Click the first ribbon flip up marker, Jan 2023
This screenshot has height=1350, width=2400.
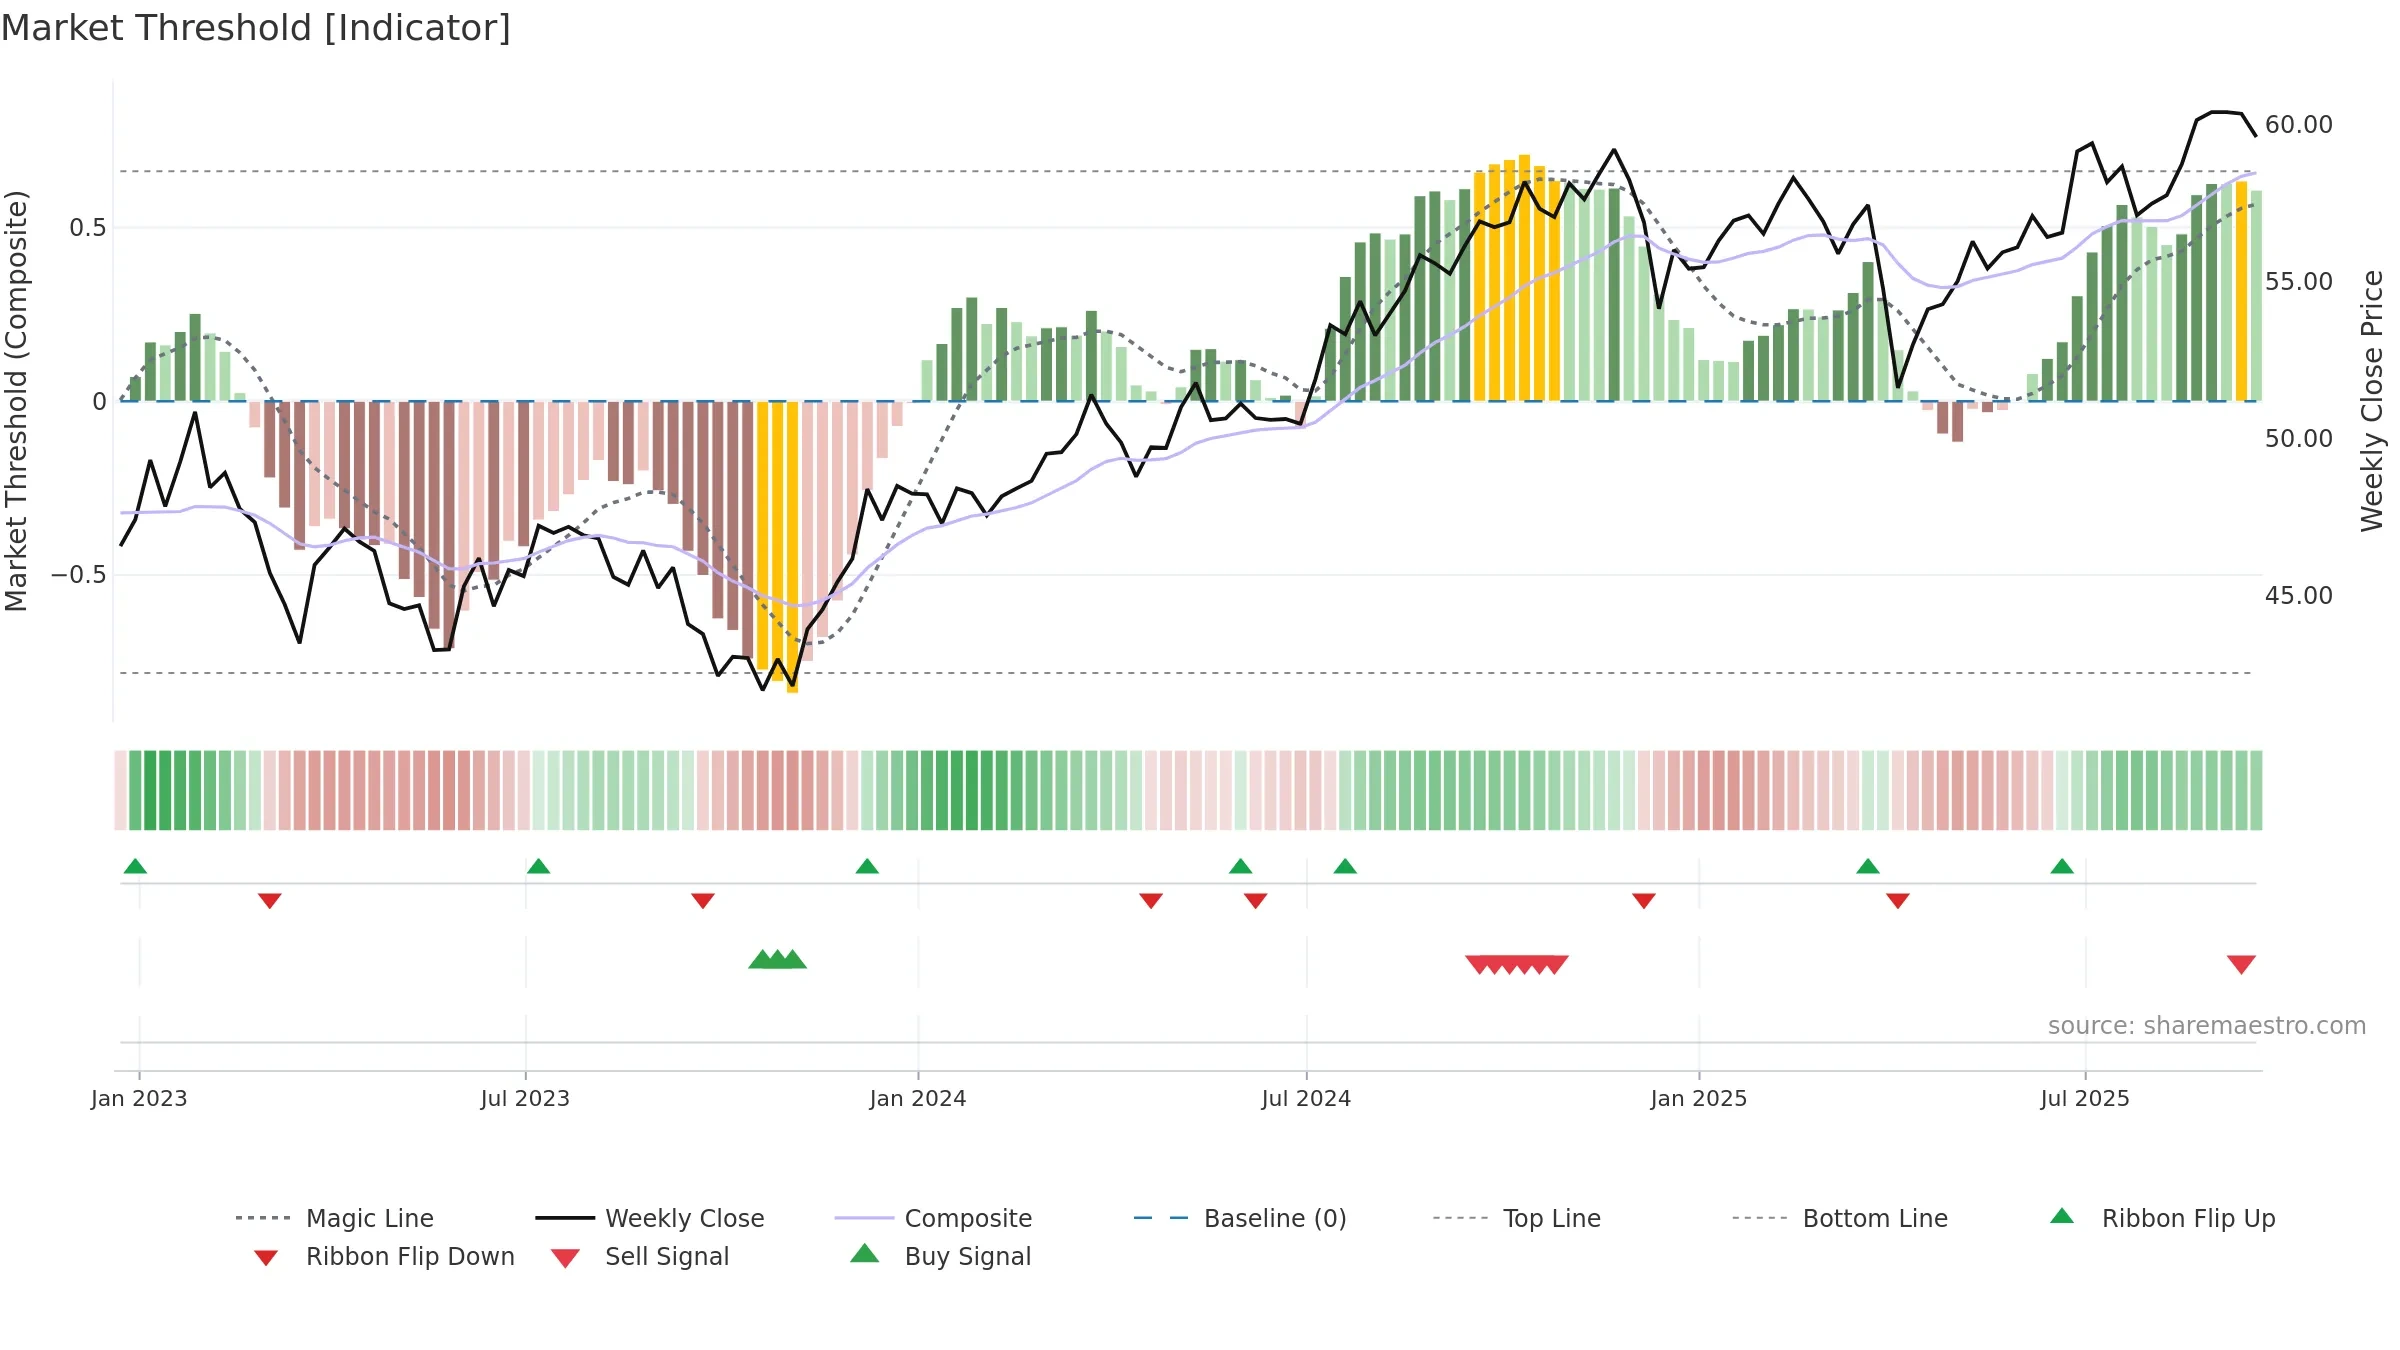point(135,866)
